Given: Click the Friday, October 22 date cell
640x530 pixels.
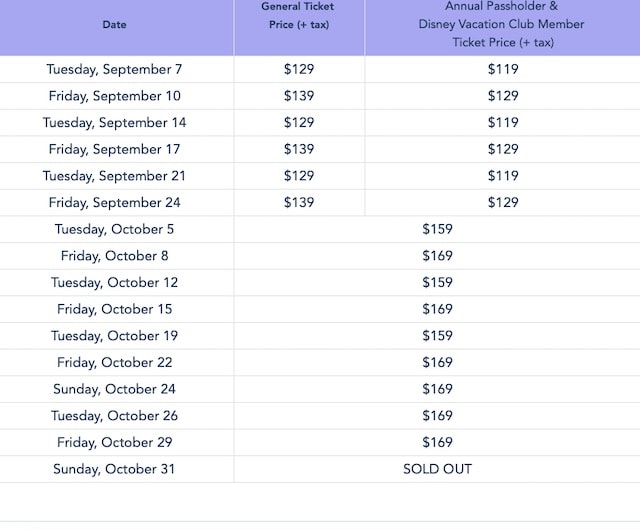Looking at the screenshot, I should tap(114, 362).
